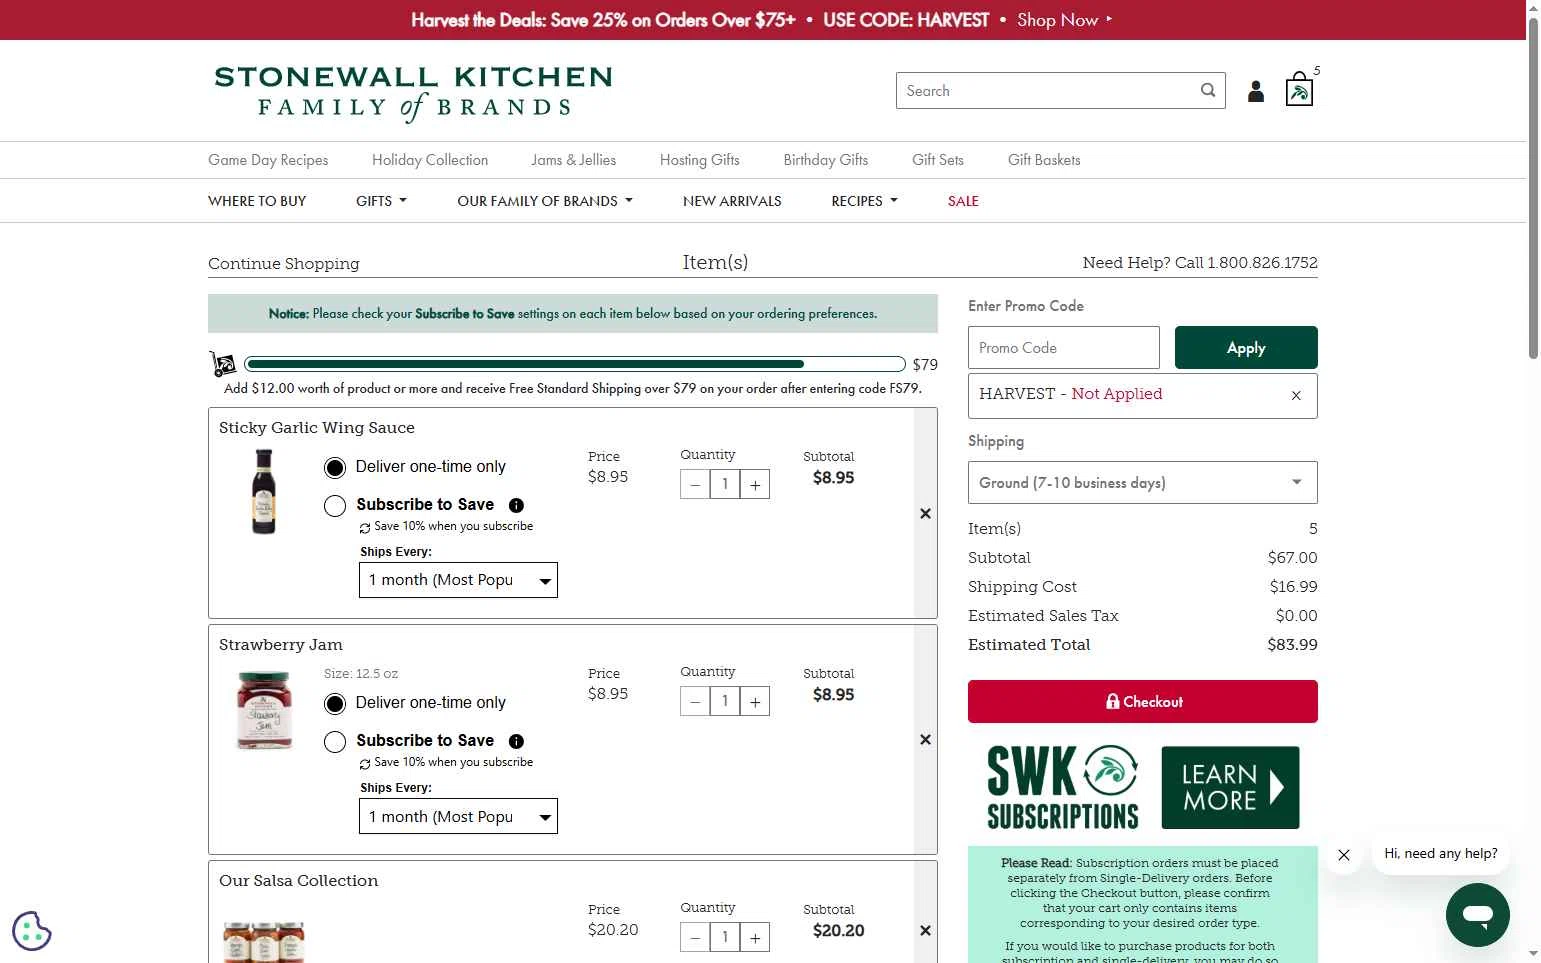Click Apply promo code button

coord(1246,347)
